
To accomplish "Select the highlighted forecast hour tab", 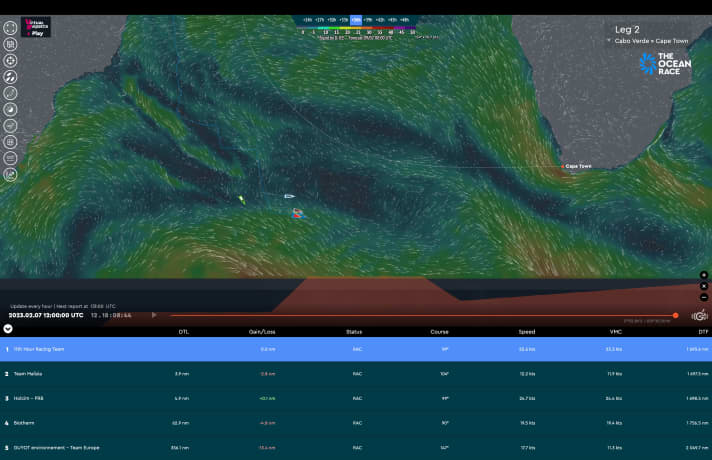I will [x=356, y=20].
